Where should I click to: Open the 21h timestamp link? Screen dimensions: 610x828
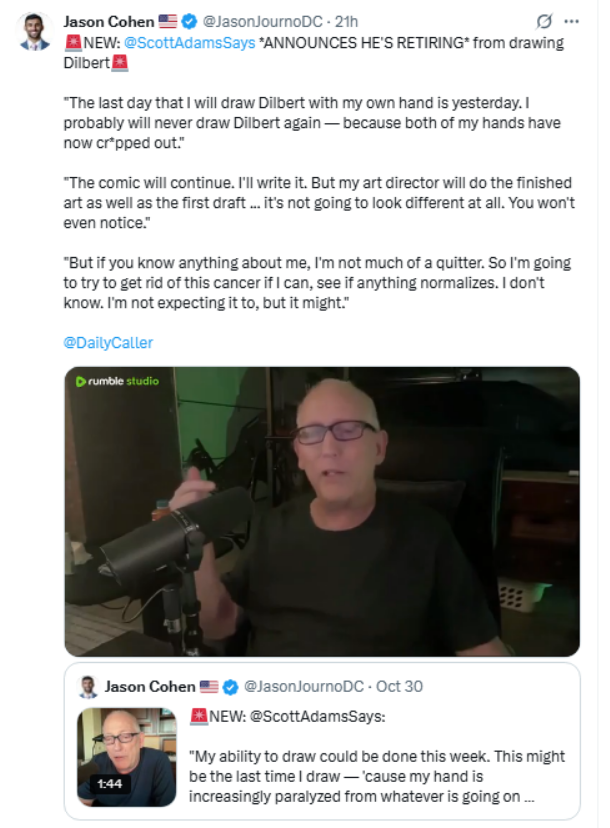(x=345, y=21)
